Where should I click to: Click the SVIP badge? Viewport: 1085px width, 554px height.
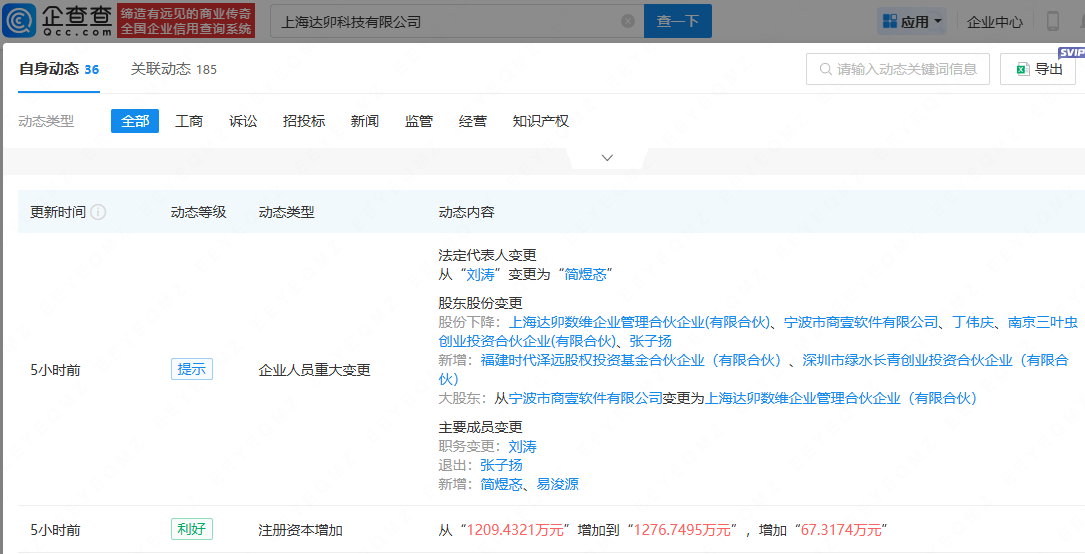click(1071, 52)
